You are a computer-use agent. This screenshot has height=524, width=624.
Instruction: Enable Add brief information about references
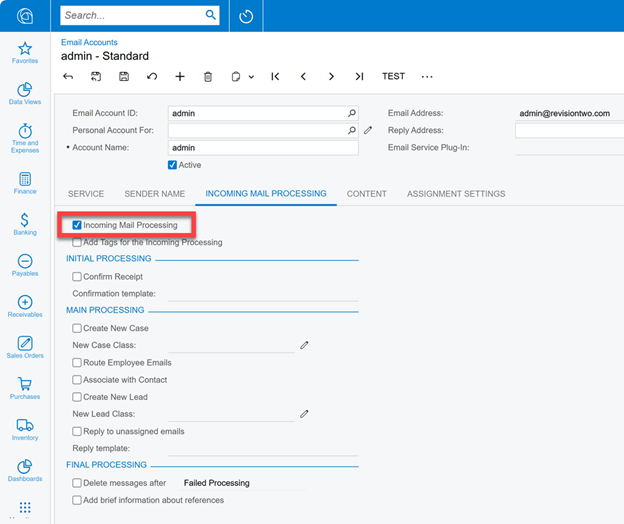(x=77, y=500)
